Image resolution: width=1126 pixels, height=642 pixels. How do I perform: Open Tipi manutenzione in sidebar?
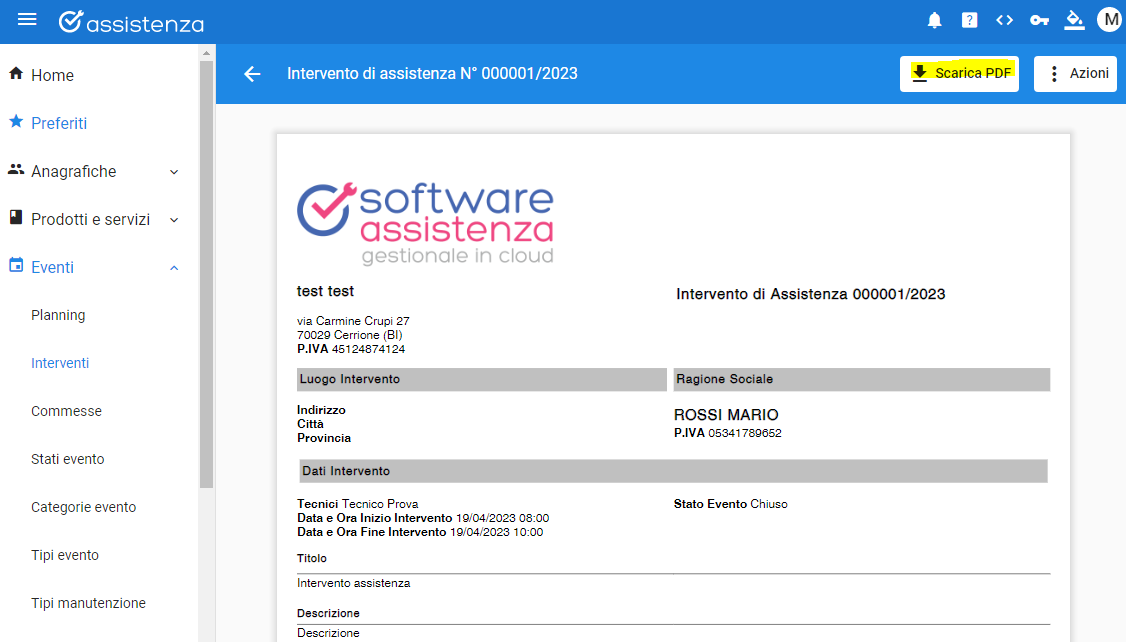88,604
